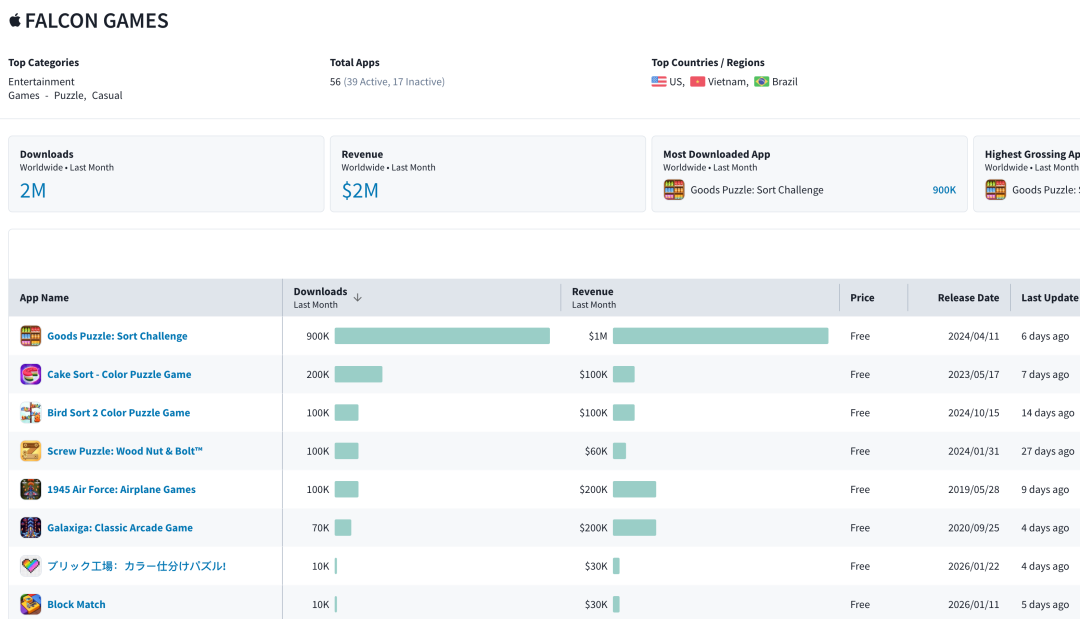Click the "56 (39 Active, 17 Inactive)" text
Screen dimensions: 1080x619
[x=387, y=81]
